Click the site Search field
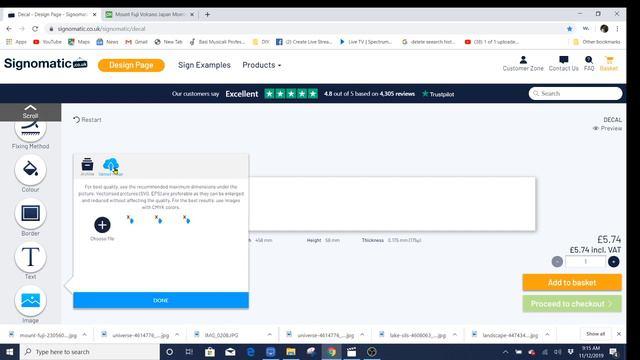 [575, 93]
